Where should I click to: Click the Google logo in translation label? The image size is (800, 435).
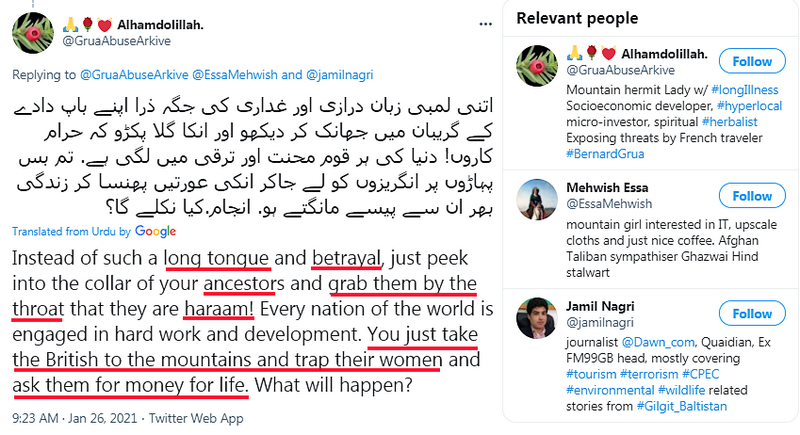point(155,231)
